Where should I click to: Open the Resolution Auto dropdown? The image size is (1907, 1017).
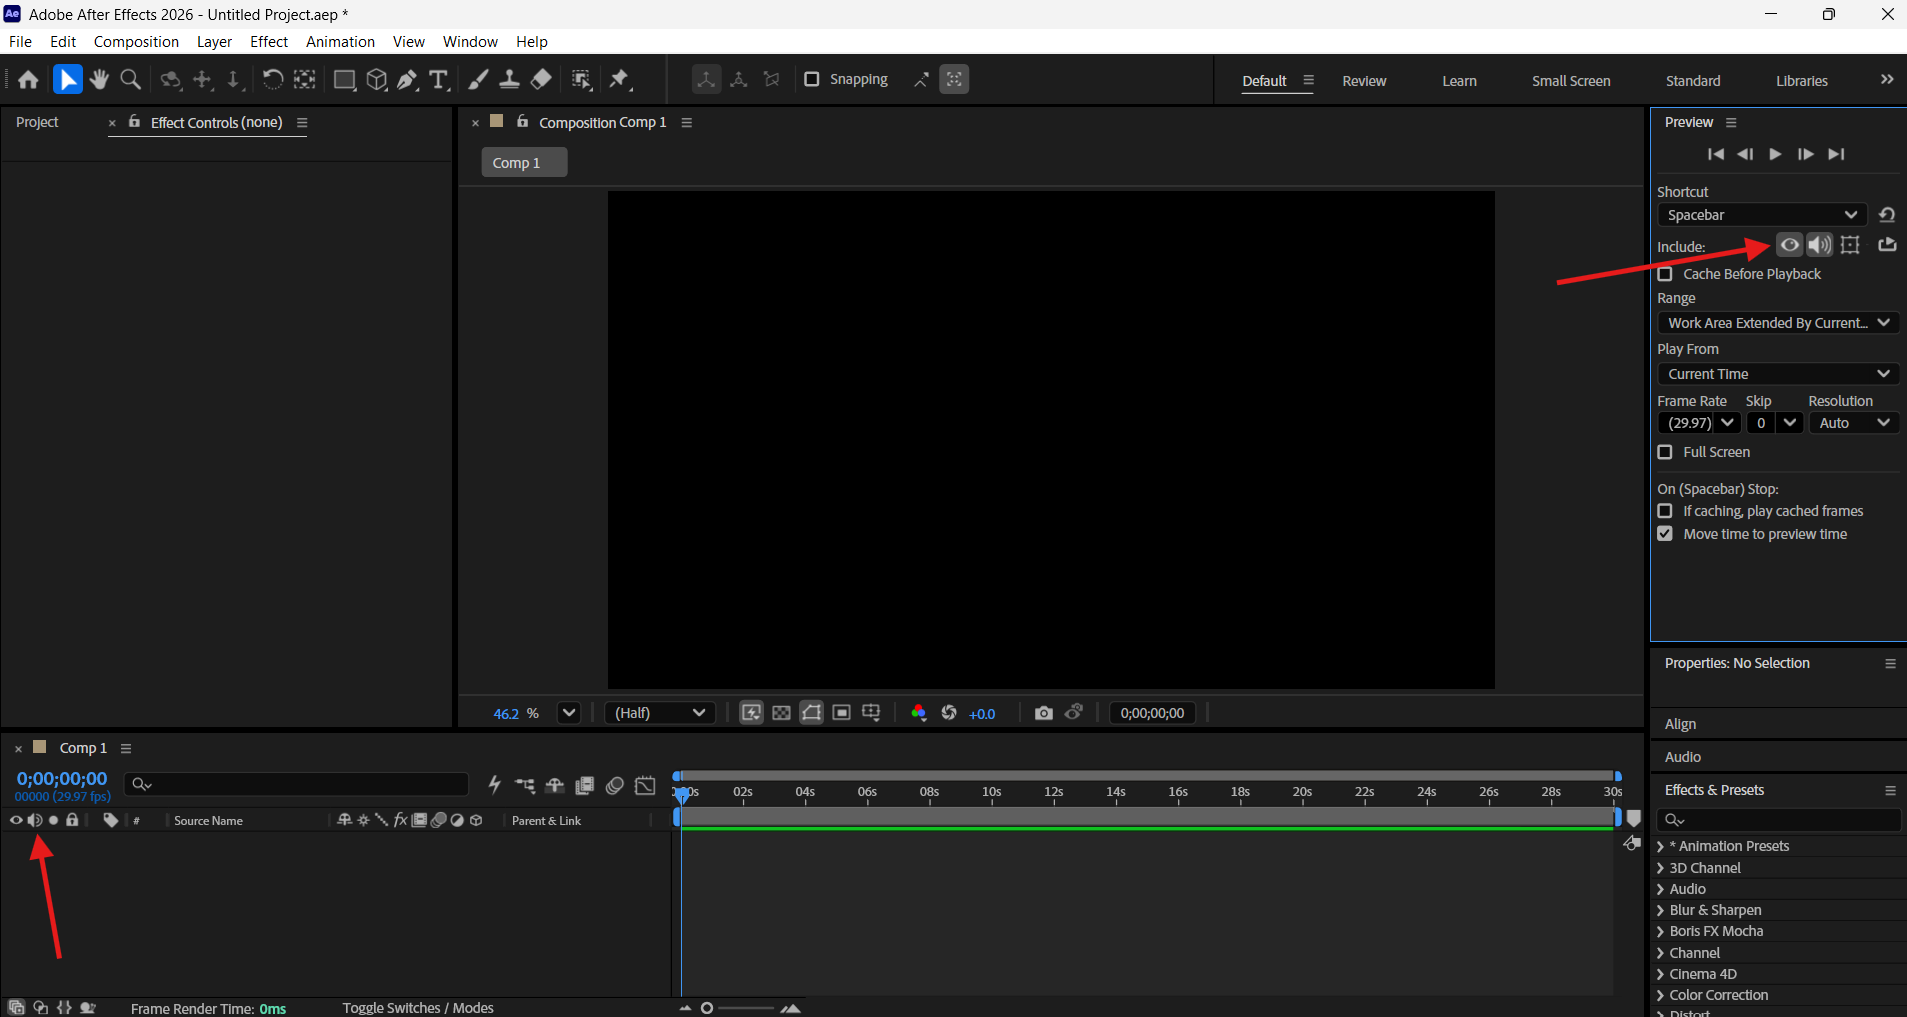[x=1854, y=423]
